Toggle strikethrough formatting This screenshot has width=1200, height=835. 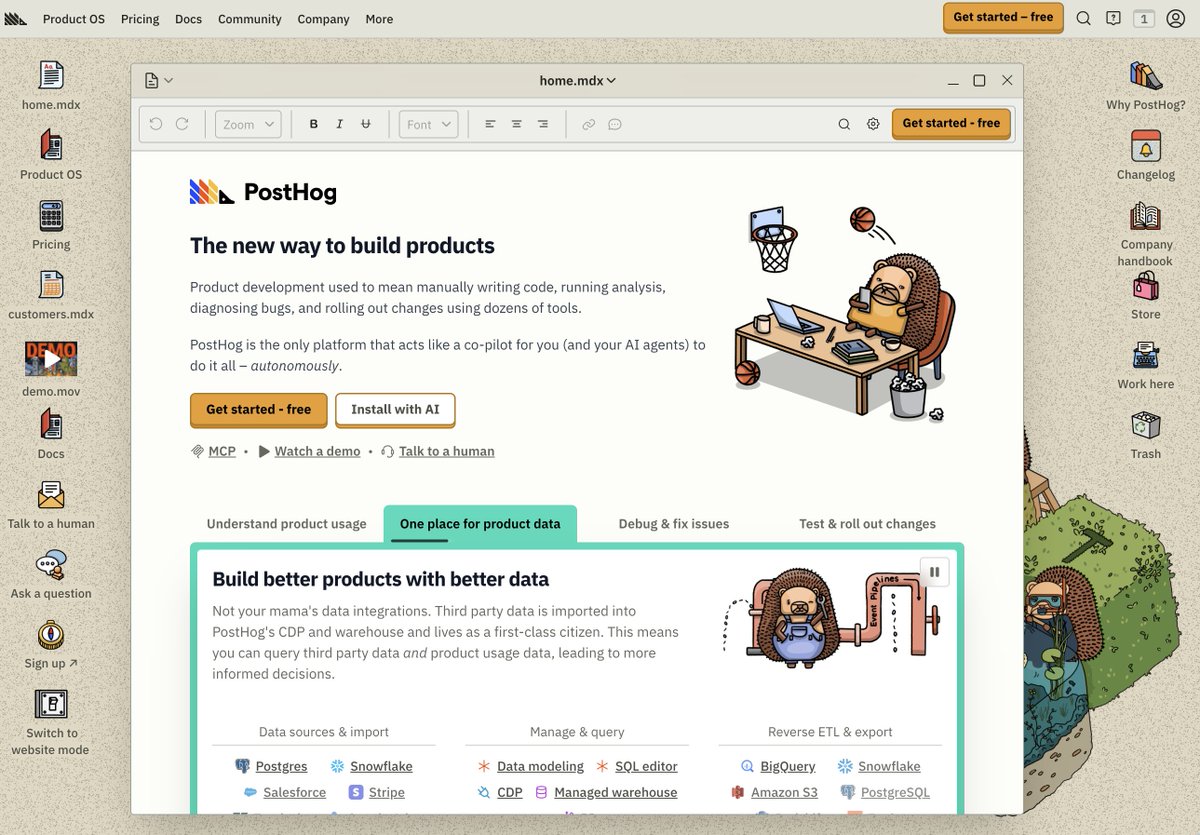(x=365, y=124)
